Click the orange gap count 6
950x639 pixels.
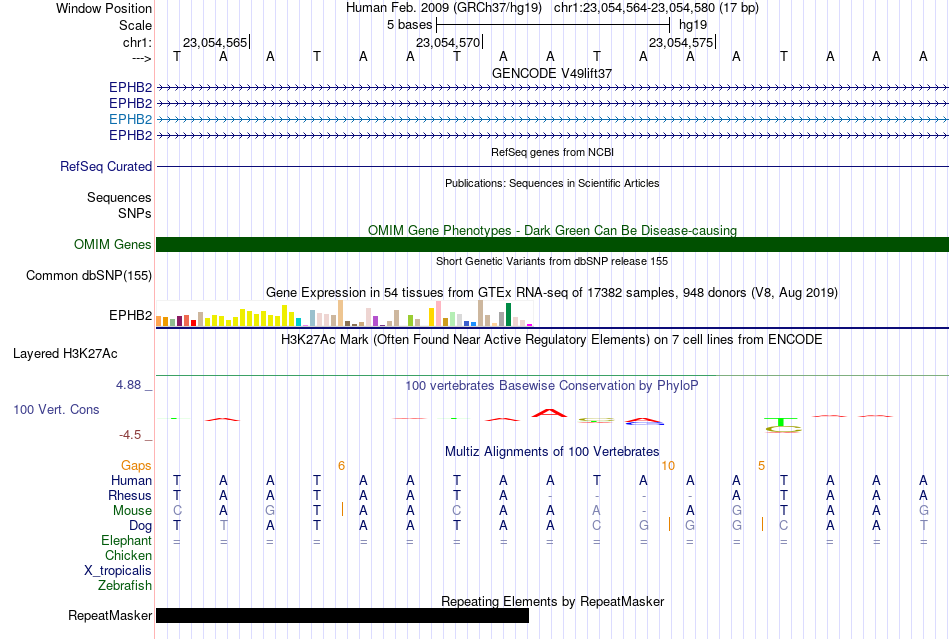point(342,465)
